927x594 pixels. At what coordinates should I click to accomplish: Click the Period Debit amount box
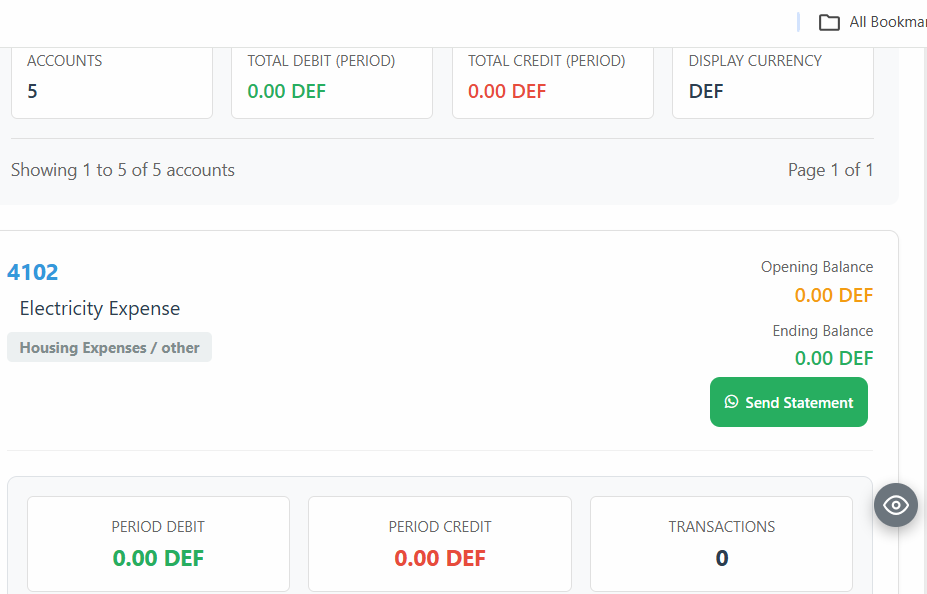click(158, 543)
